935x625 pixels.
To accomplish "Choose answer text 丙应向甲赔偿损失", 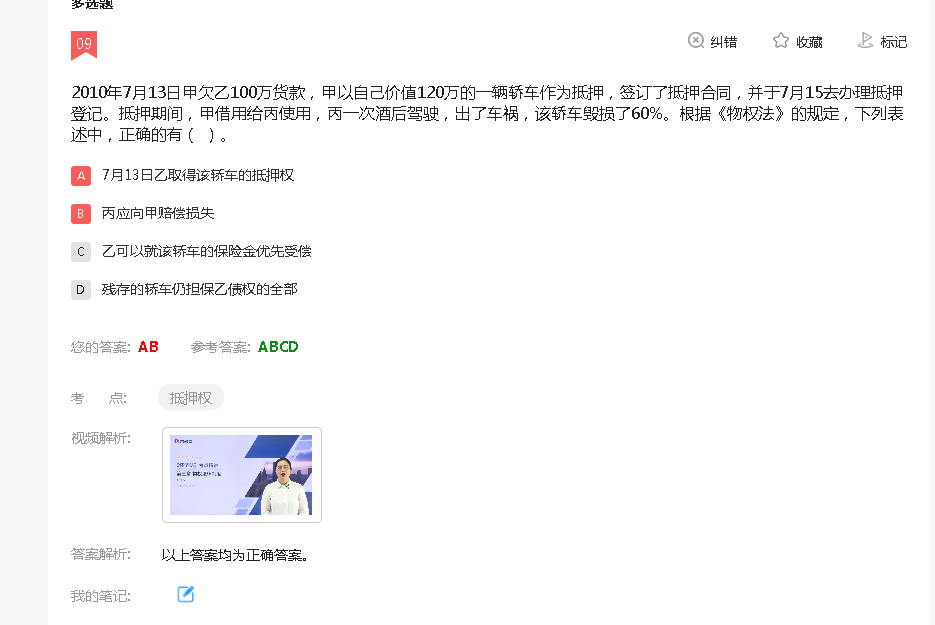I will [158, 214].
